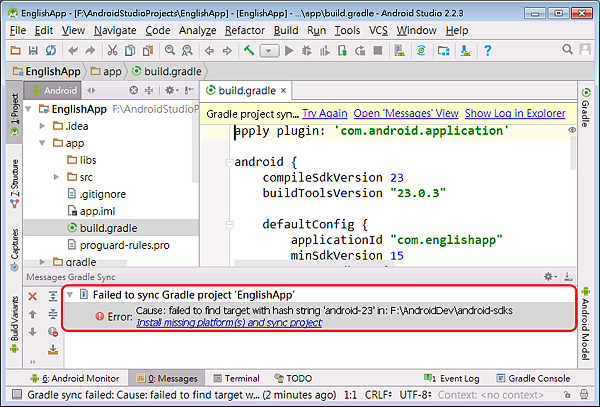Collapse the EnglishApp root tree node
600x407 pixels.
click(28, 109)
